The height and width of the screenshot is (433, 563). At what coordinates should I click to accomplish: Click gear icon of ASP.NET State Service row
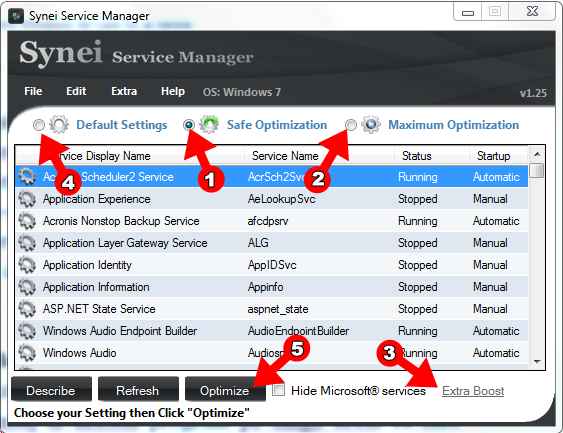(x=27, y=309)
